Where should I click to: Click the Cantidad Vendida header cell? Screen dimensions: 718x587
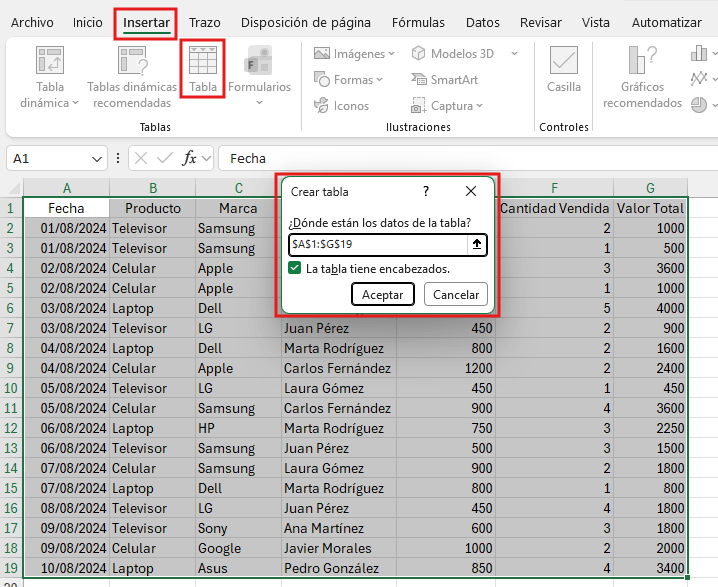pos(555,208)
